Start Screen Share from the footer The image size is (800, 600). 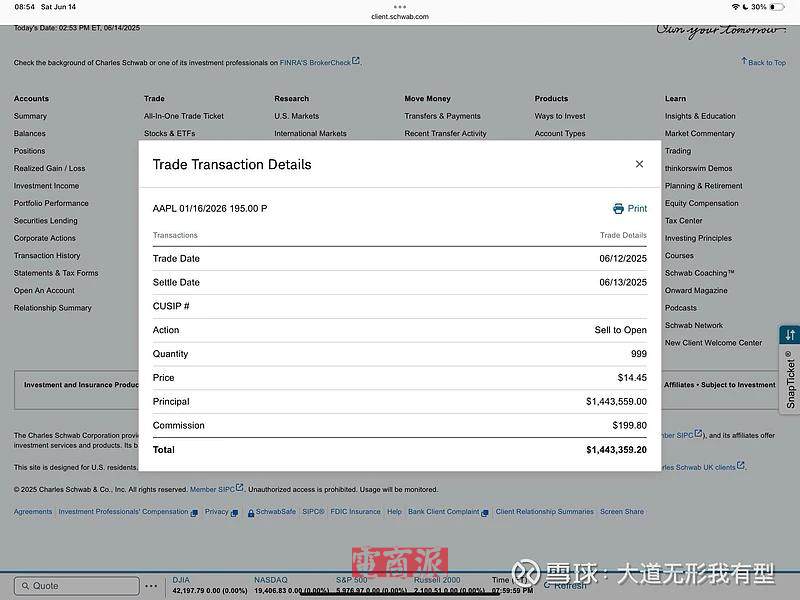[x=622, y=511]
